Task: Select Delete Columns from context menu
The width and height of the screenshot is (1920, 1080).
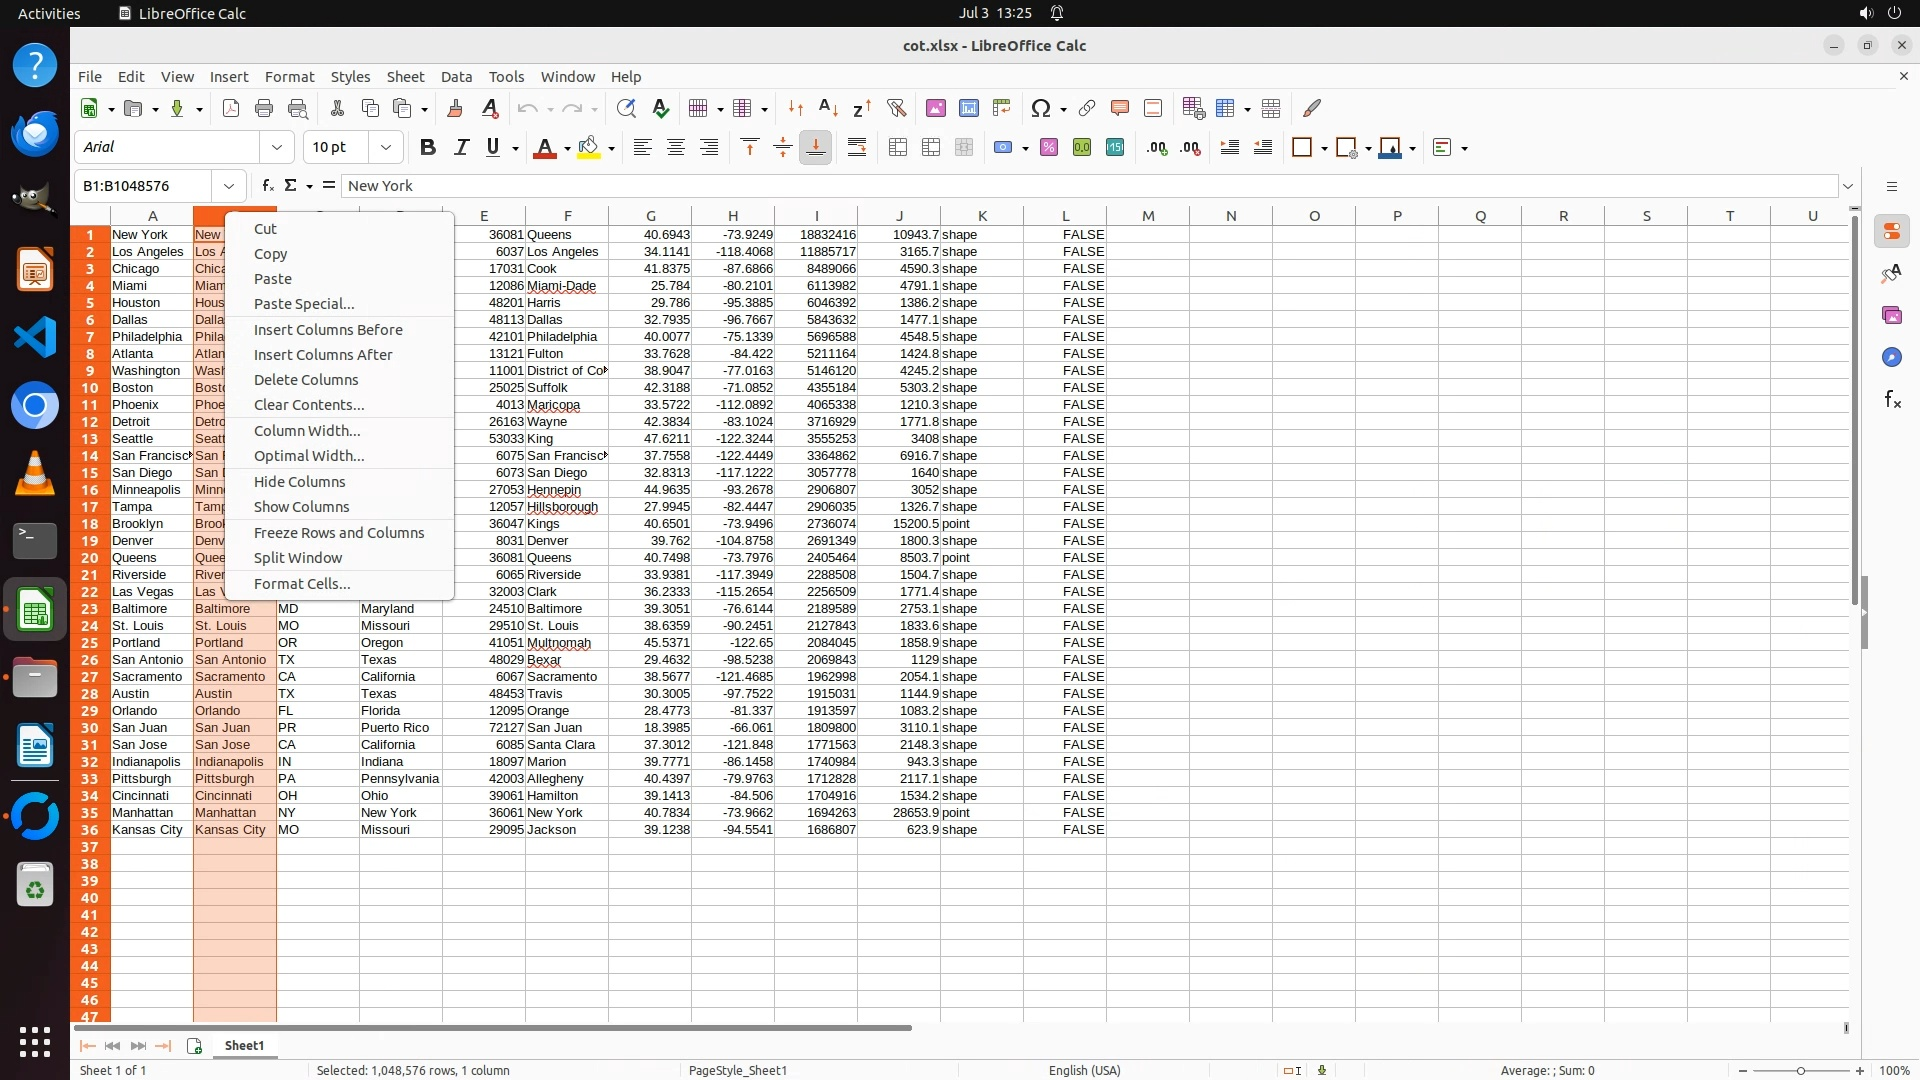Action: [305, 379]
